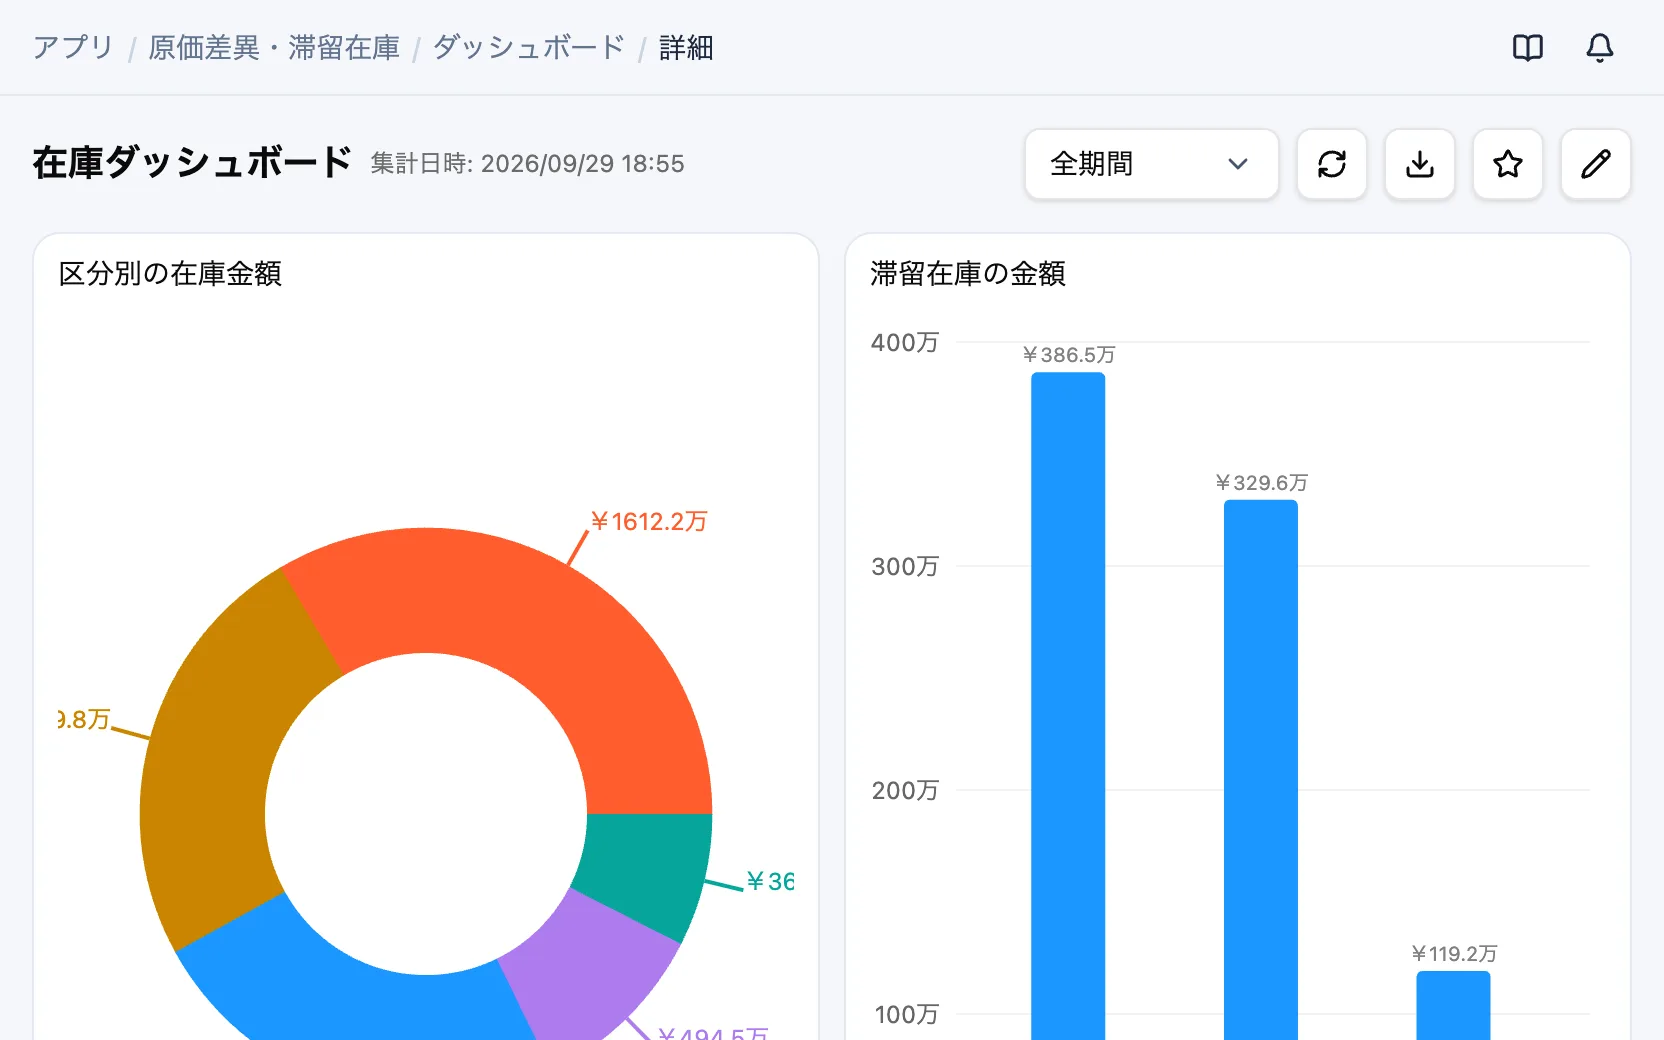
Task: Select 詳細 breadcrumb item
Action: coord(686,47)
